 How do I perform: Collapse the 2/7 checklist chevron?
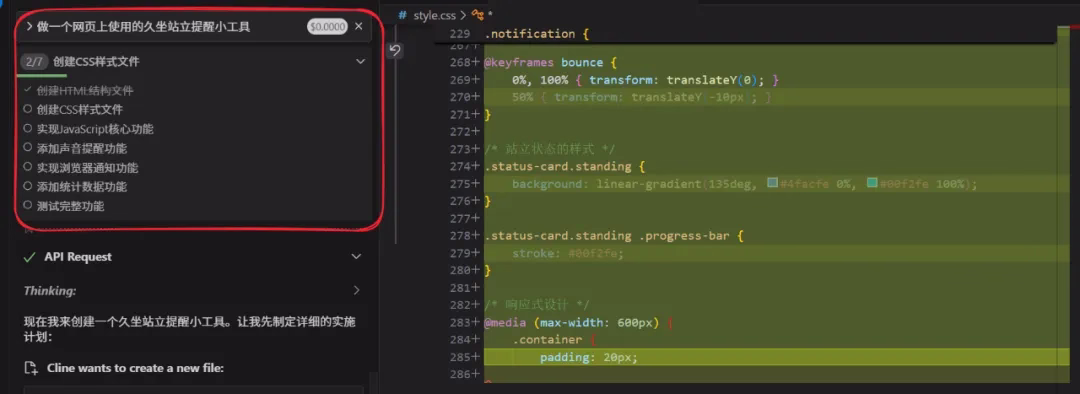(360, 62)
